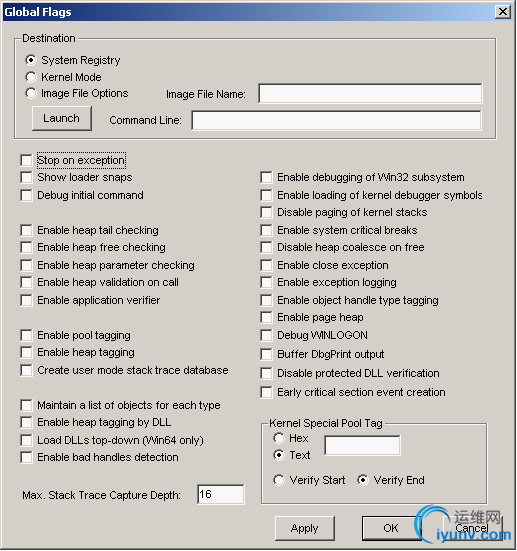The width and height of the screenshot is (517, 551).
Task: Tick Debug initial command
Action: click(x=26, y=195)
